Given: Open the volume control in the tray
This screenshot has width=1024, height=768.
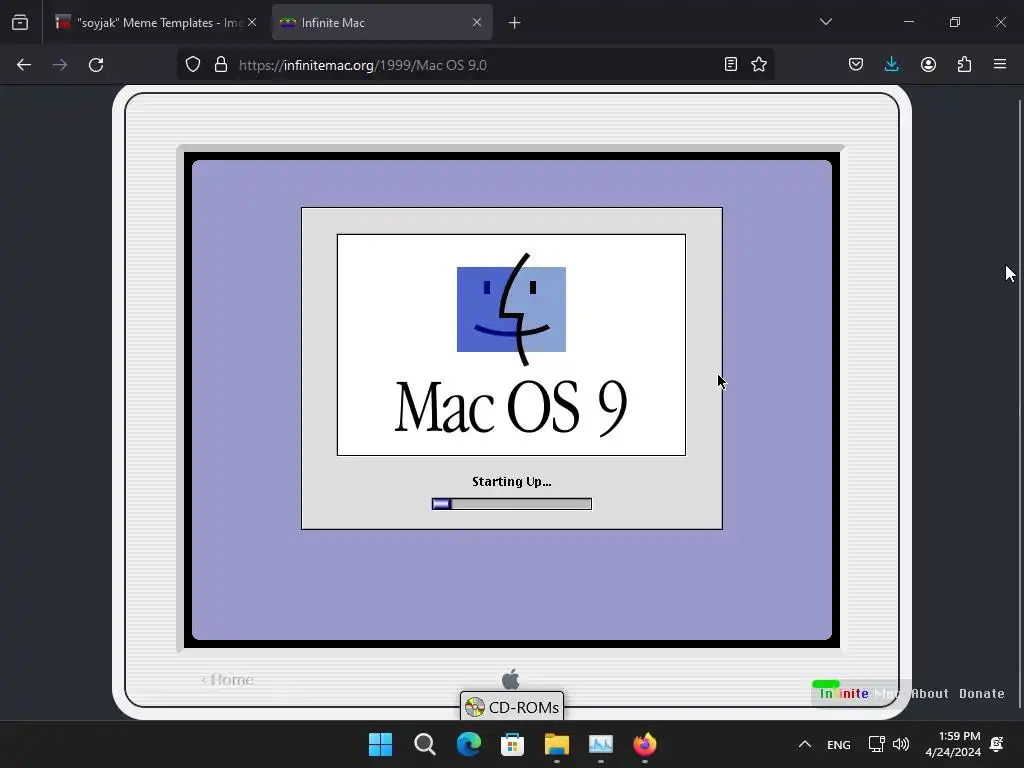Looking at the screenshot, I should point(901,744).
